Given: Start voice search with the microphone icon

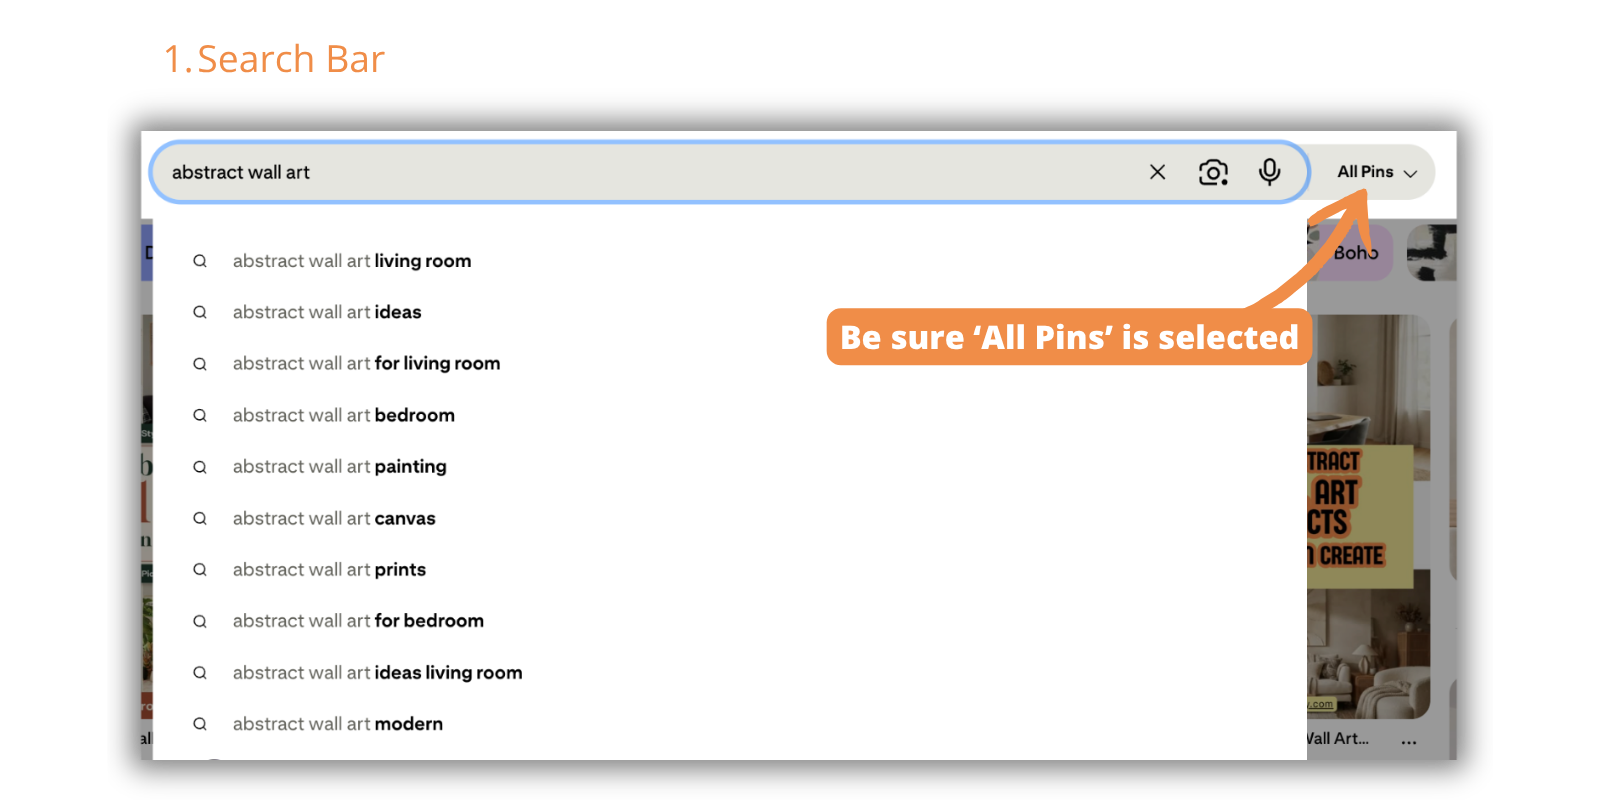Looking at the screenshot, I should click(1269, 172).
